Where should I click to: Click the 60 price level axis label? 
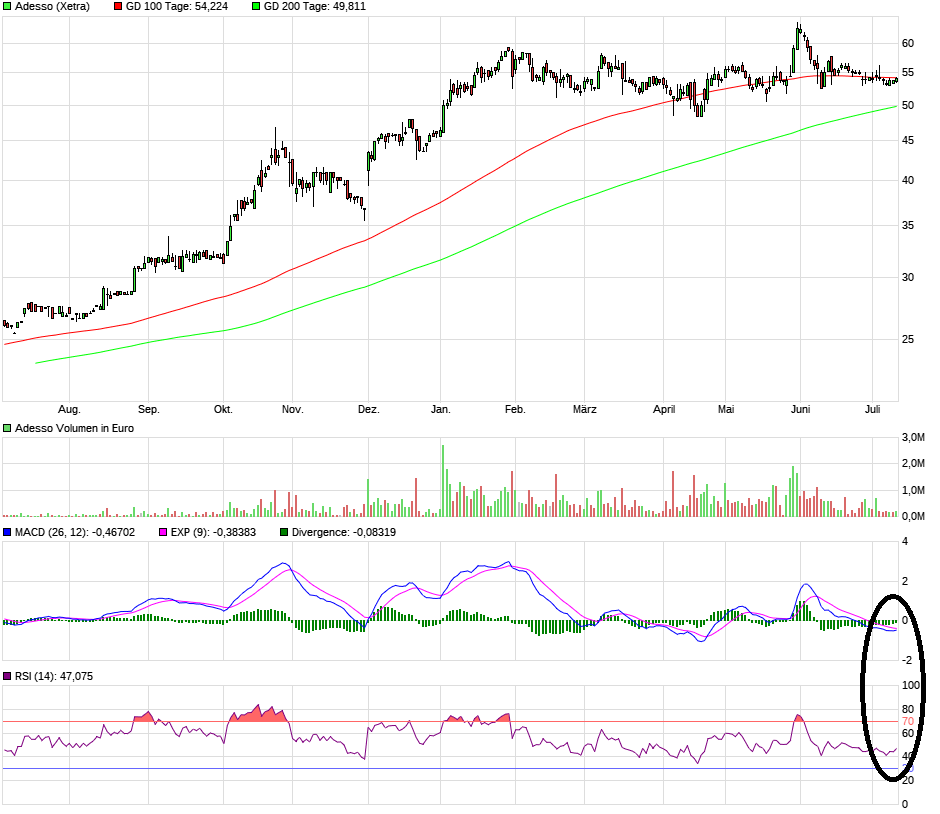pos(908,43)
